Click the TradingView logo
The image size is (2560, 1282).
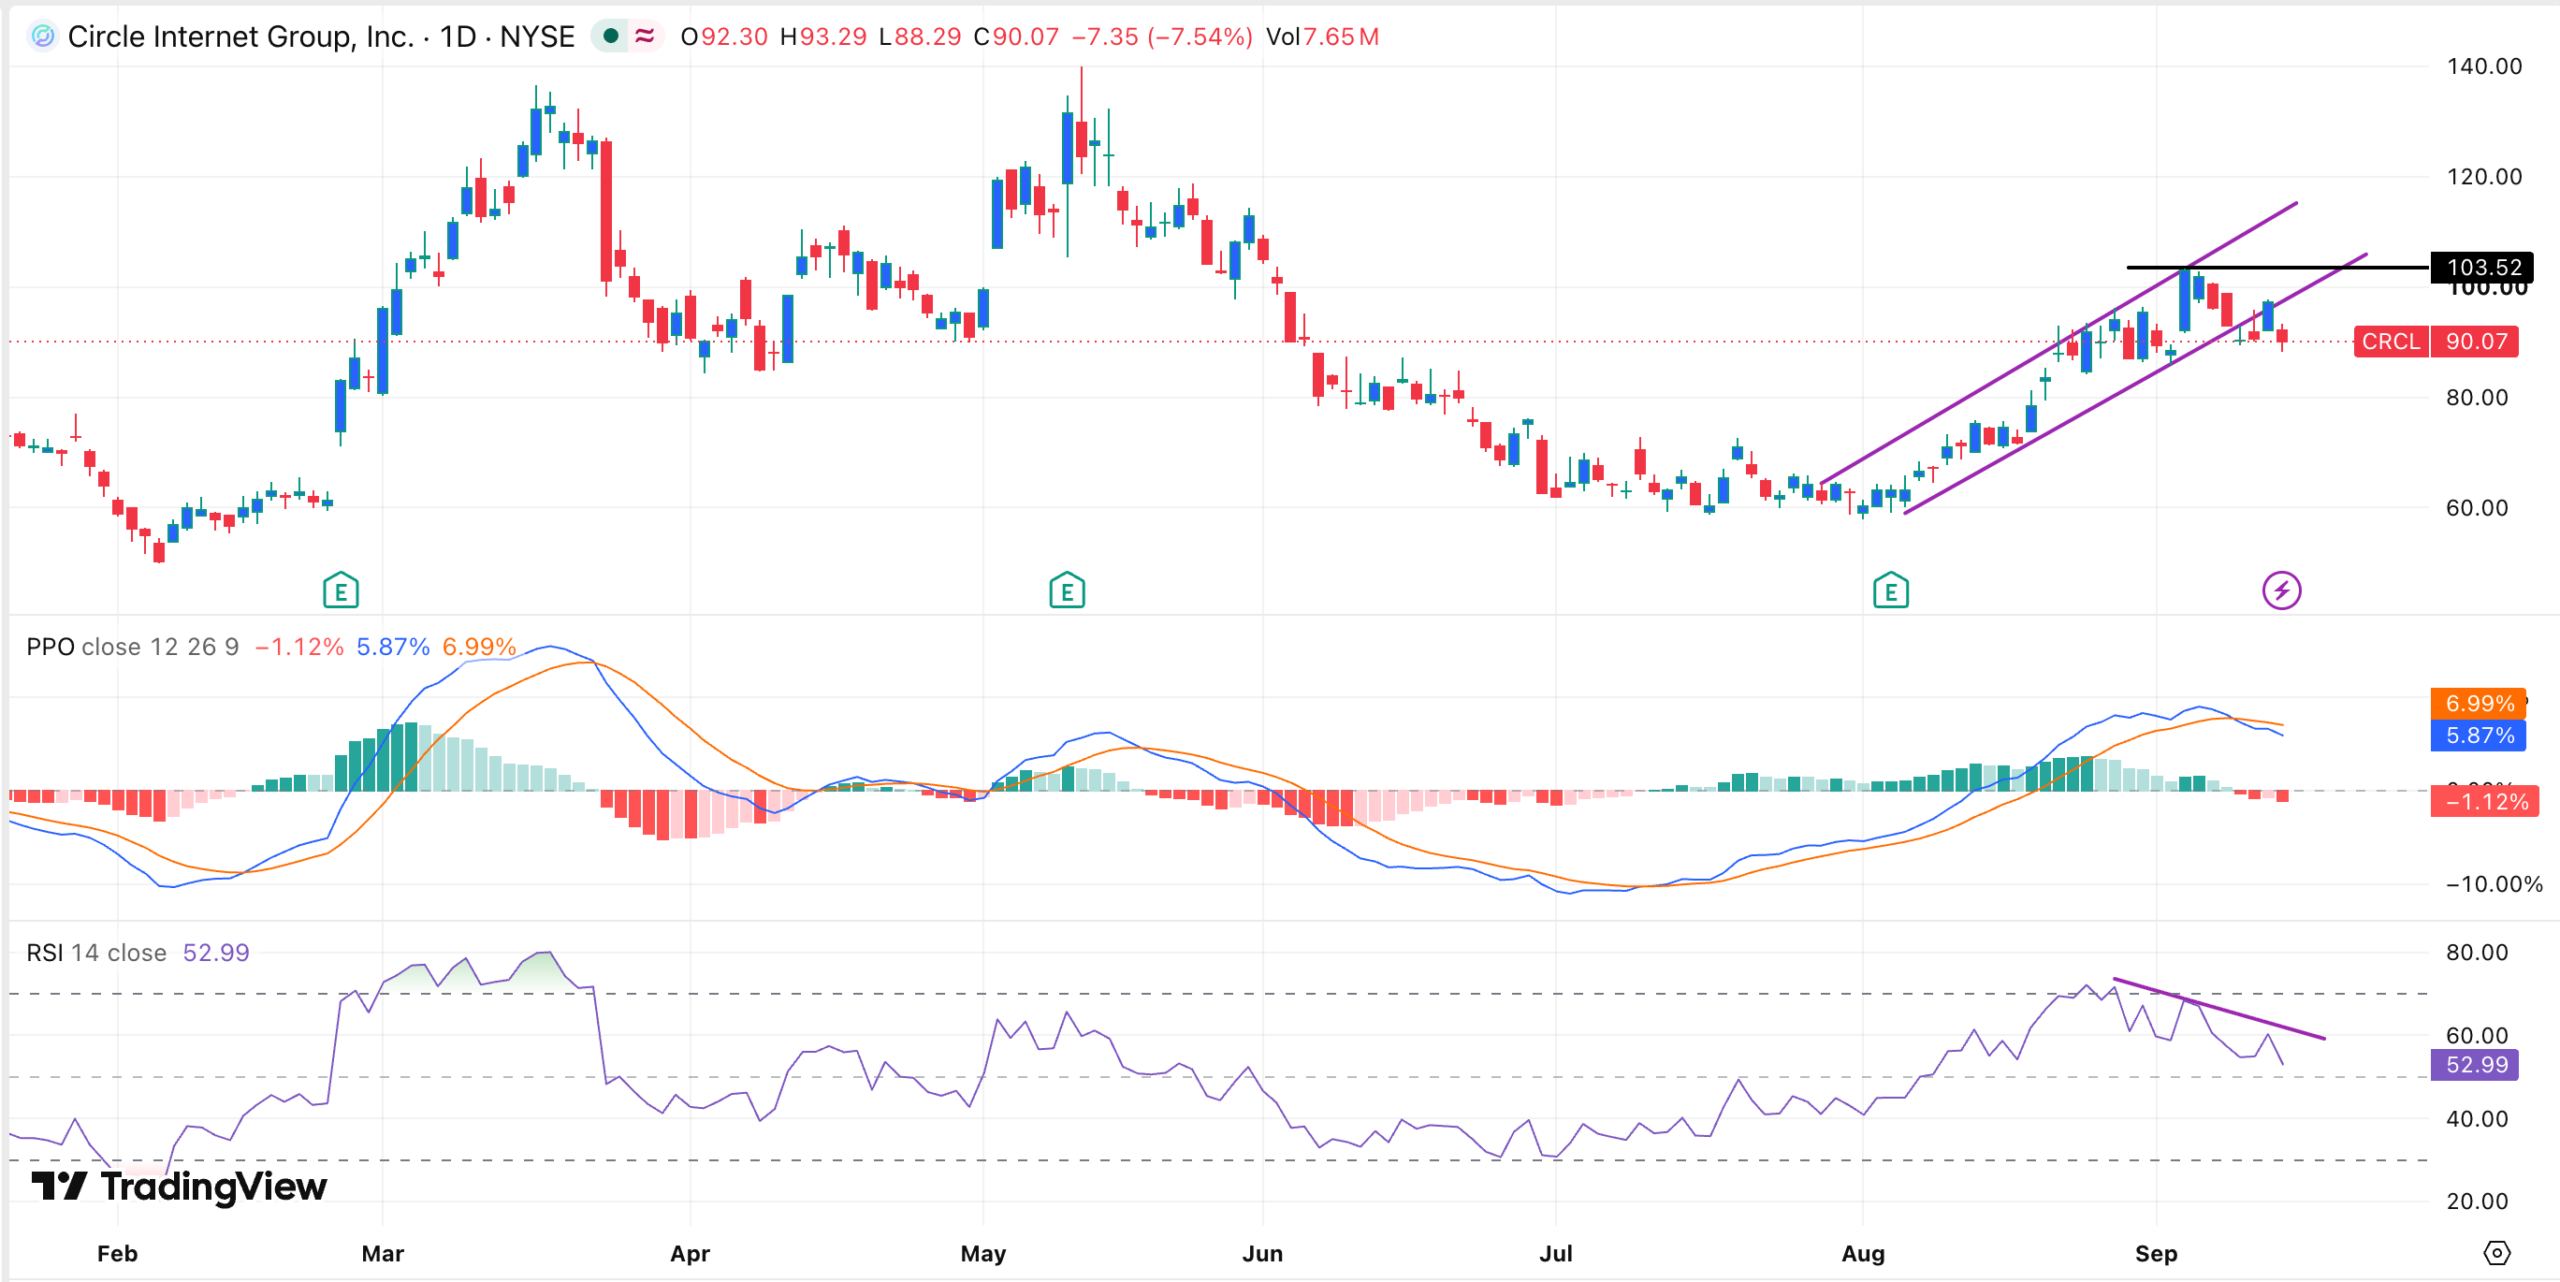pos(179,1186)
